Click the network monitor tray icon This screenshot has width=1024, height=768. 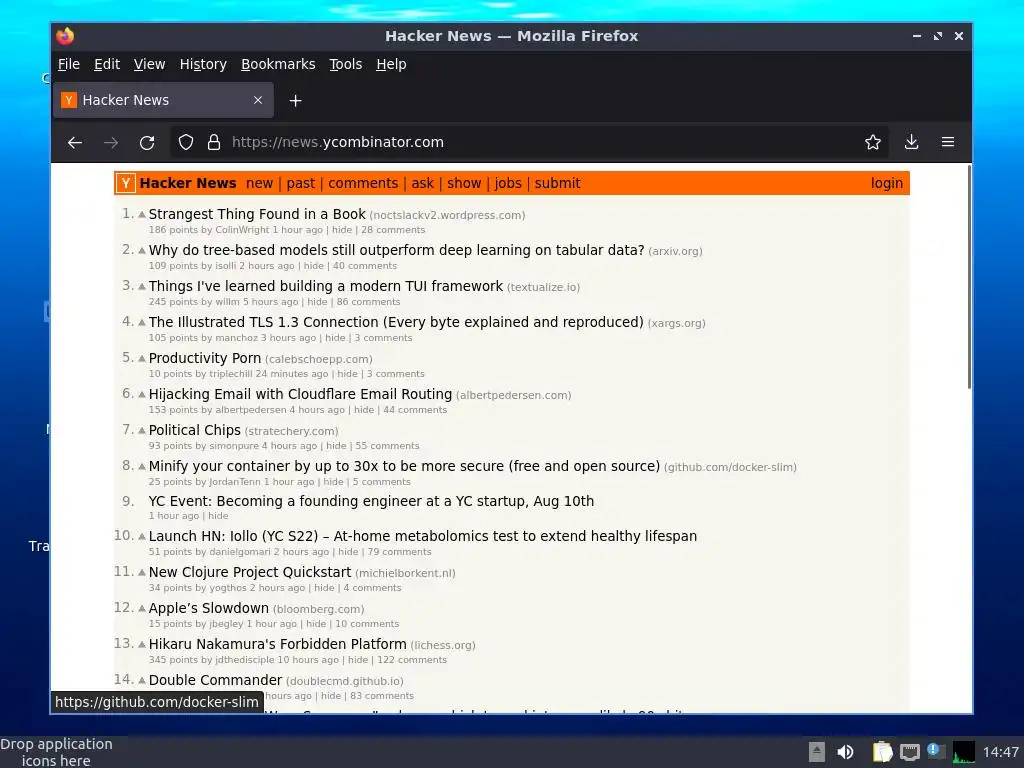tap(909, 752)
